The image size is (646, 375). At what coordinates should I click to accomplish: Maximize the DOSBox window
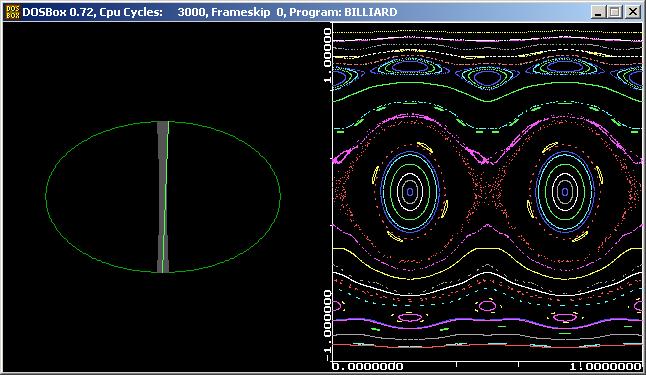[614, 12]
